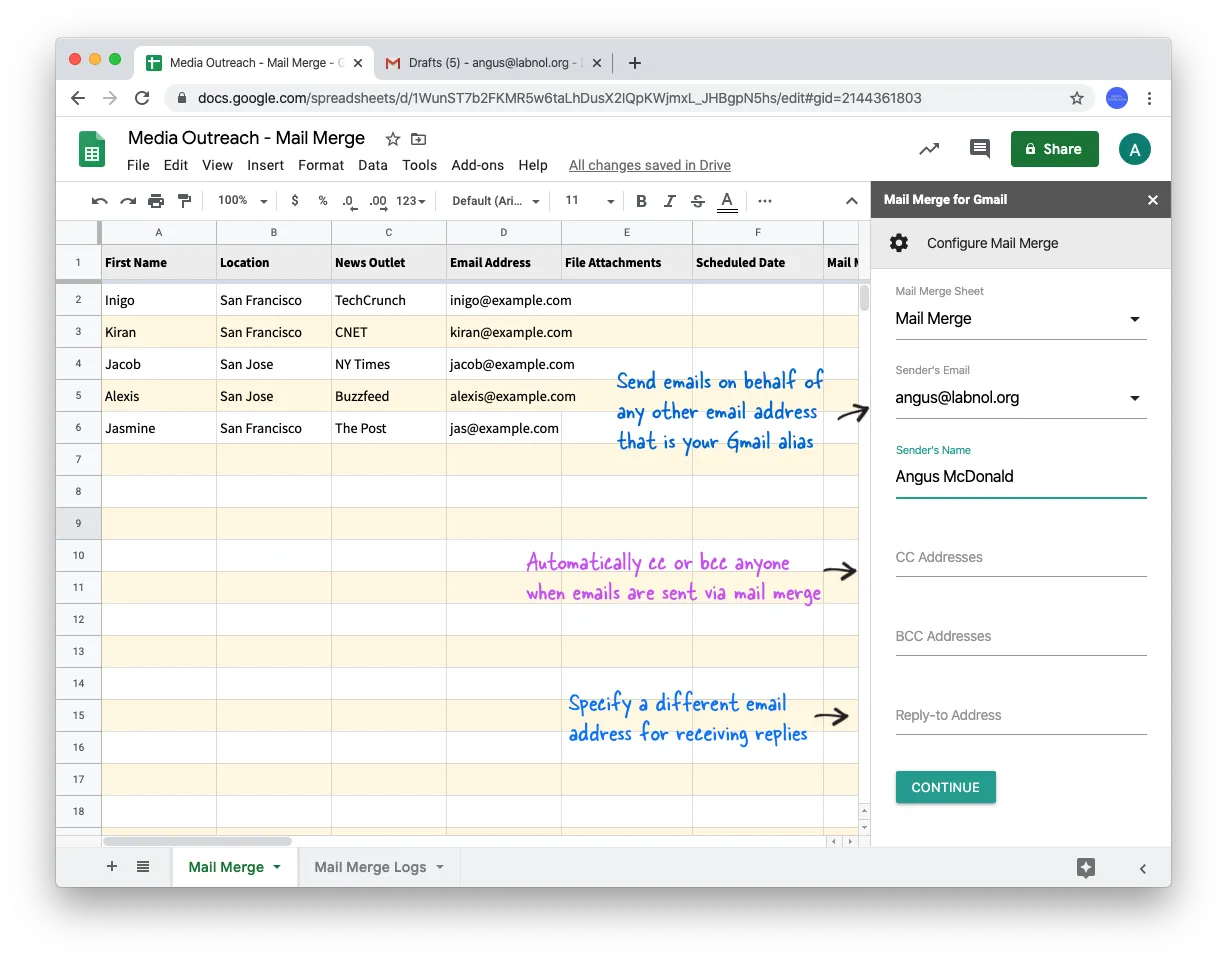Expand the number format 123 menu
This screenshot has width=1227, height=961.
point(407,201)
